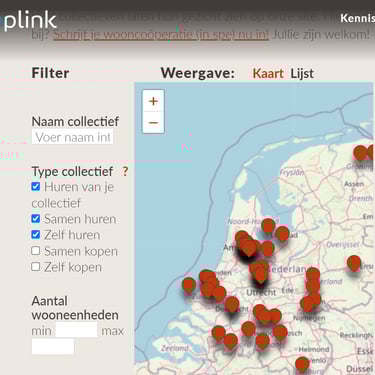Zoom in on the map with plus button
This screenshot has width=375, height=375.
click(x=153, y=101)
